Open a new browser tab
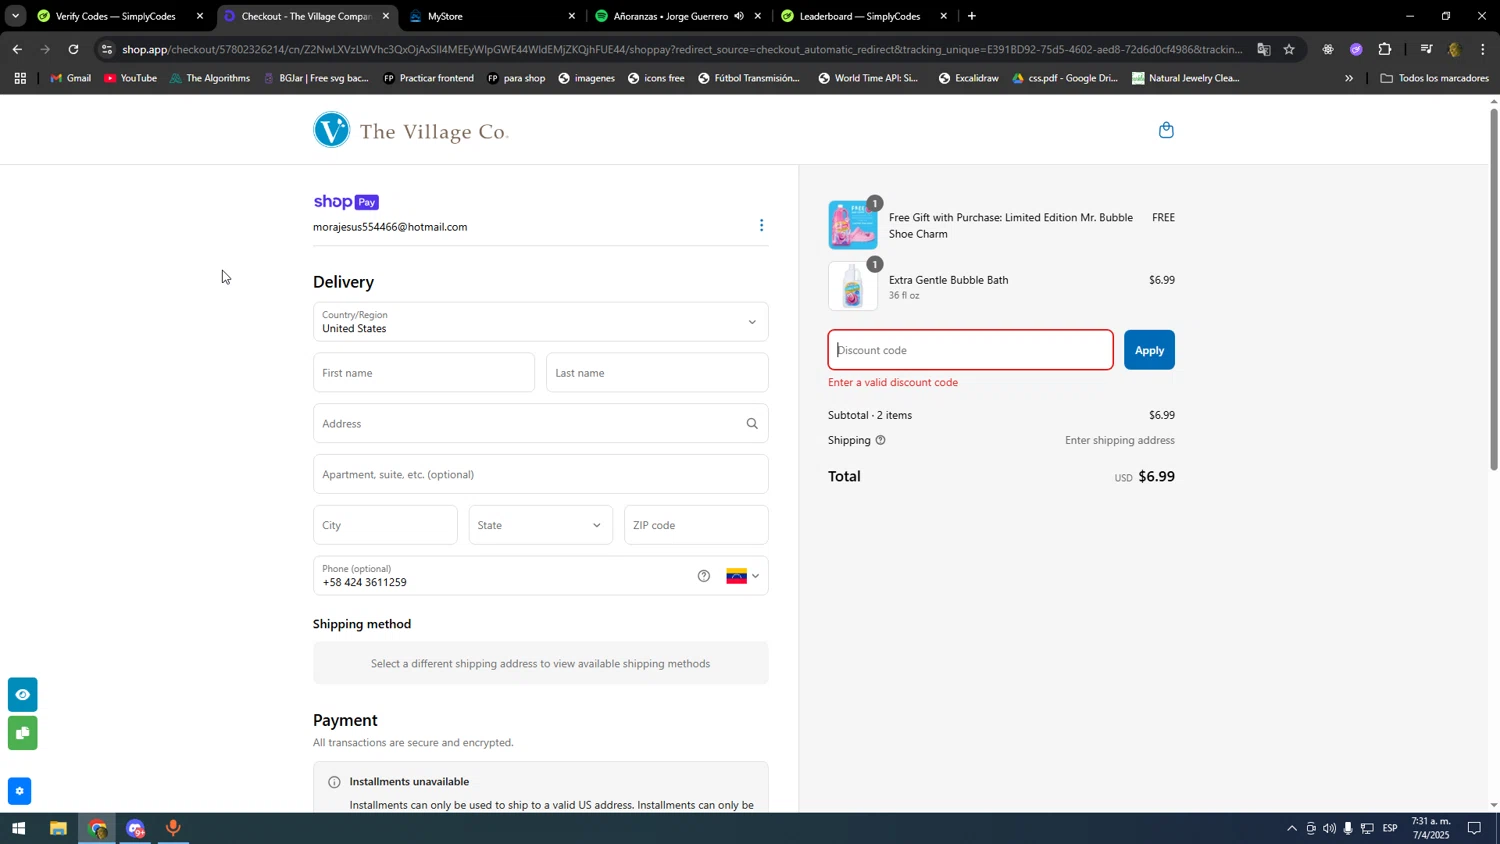 tap(971, 16)
